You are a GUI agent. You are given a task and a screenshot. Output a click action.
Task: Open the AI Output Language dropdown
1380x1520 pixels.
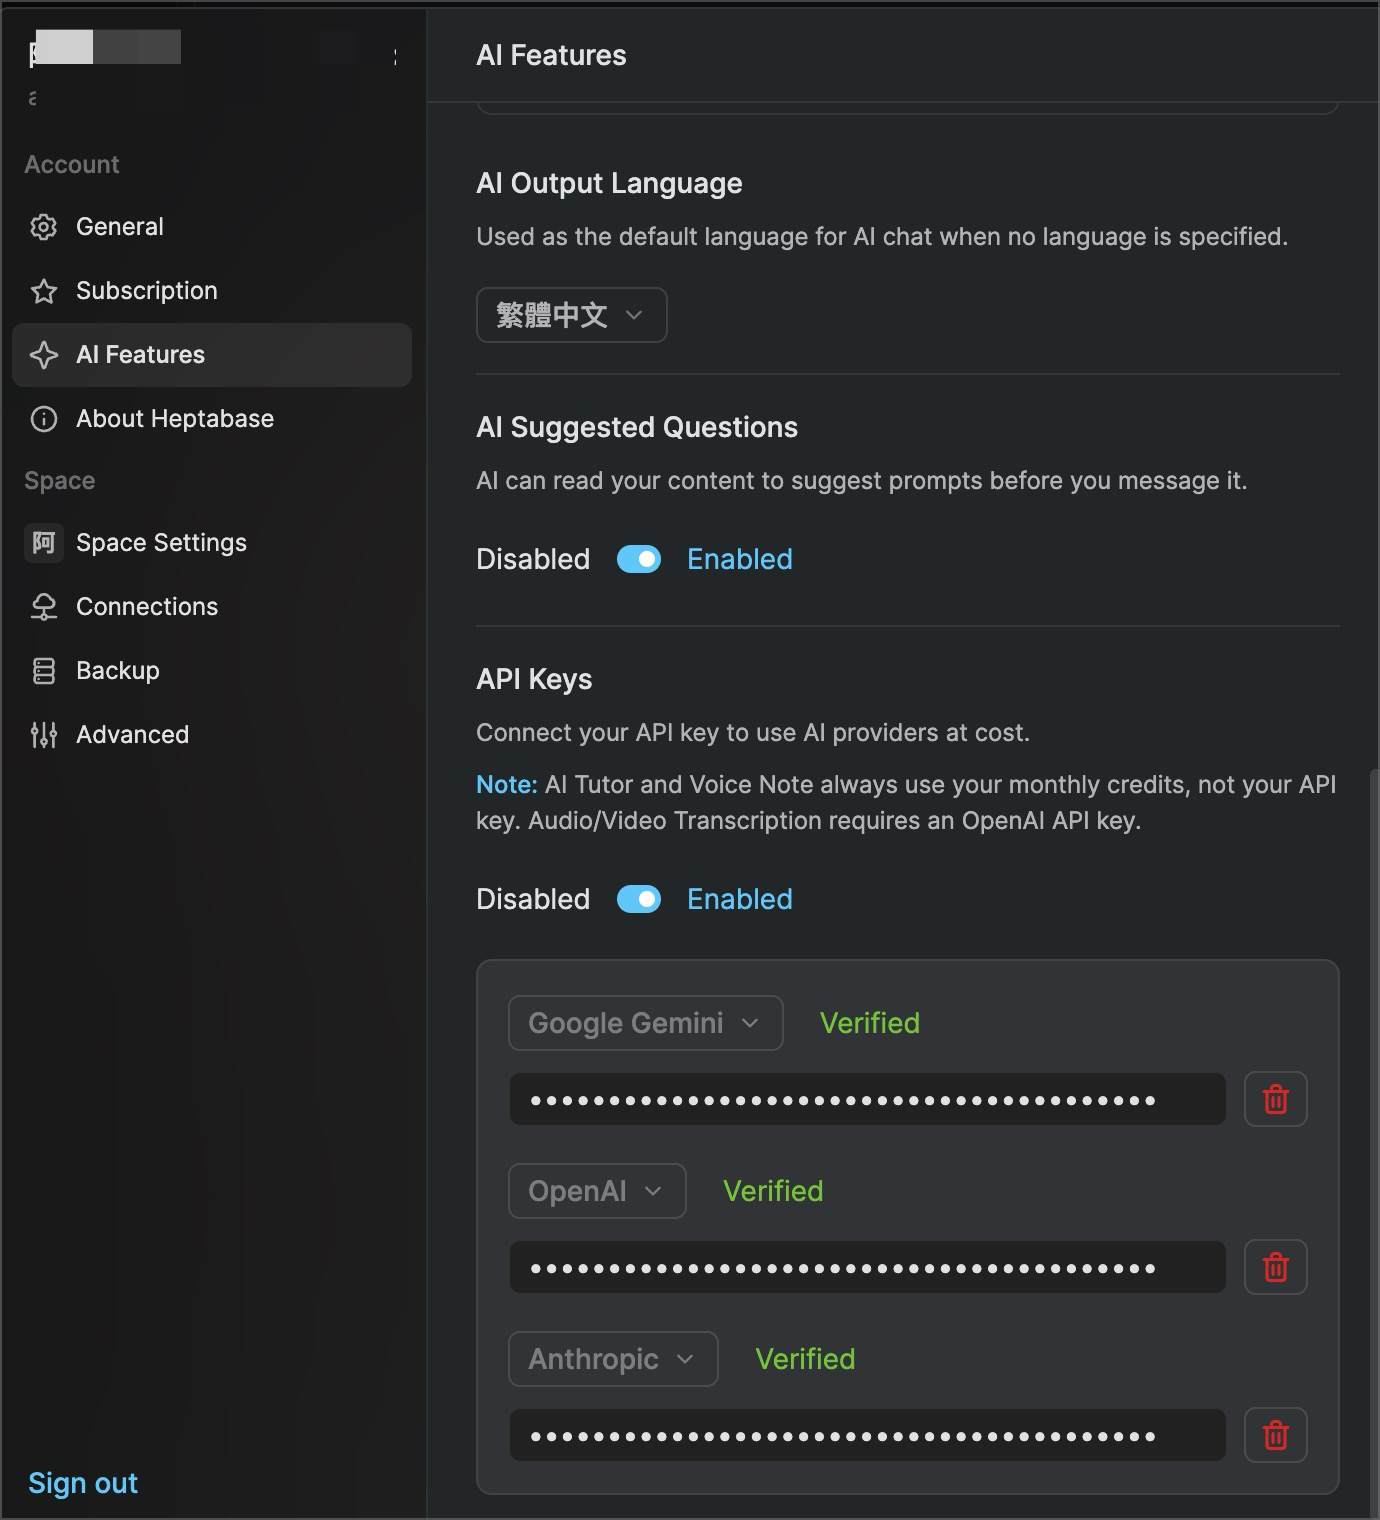571,315
